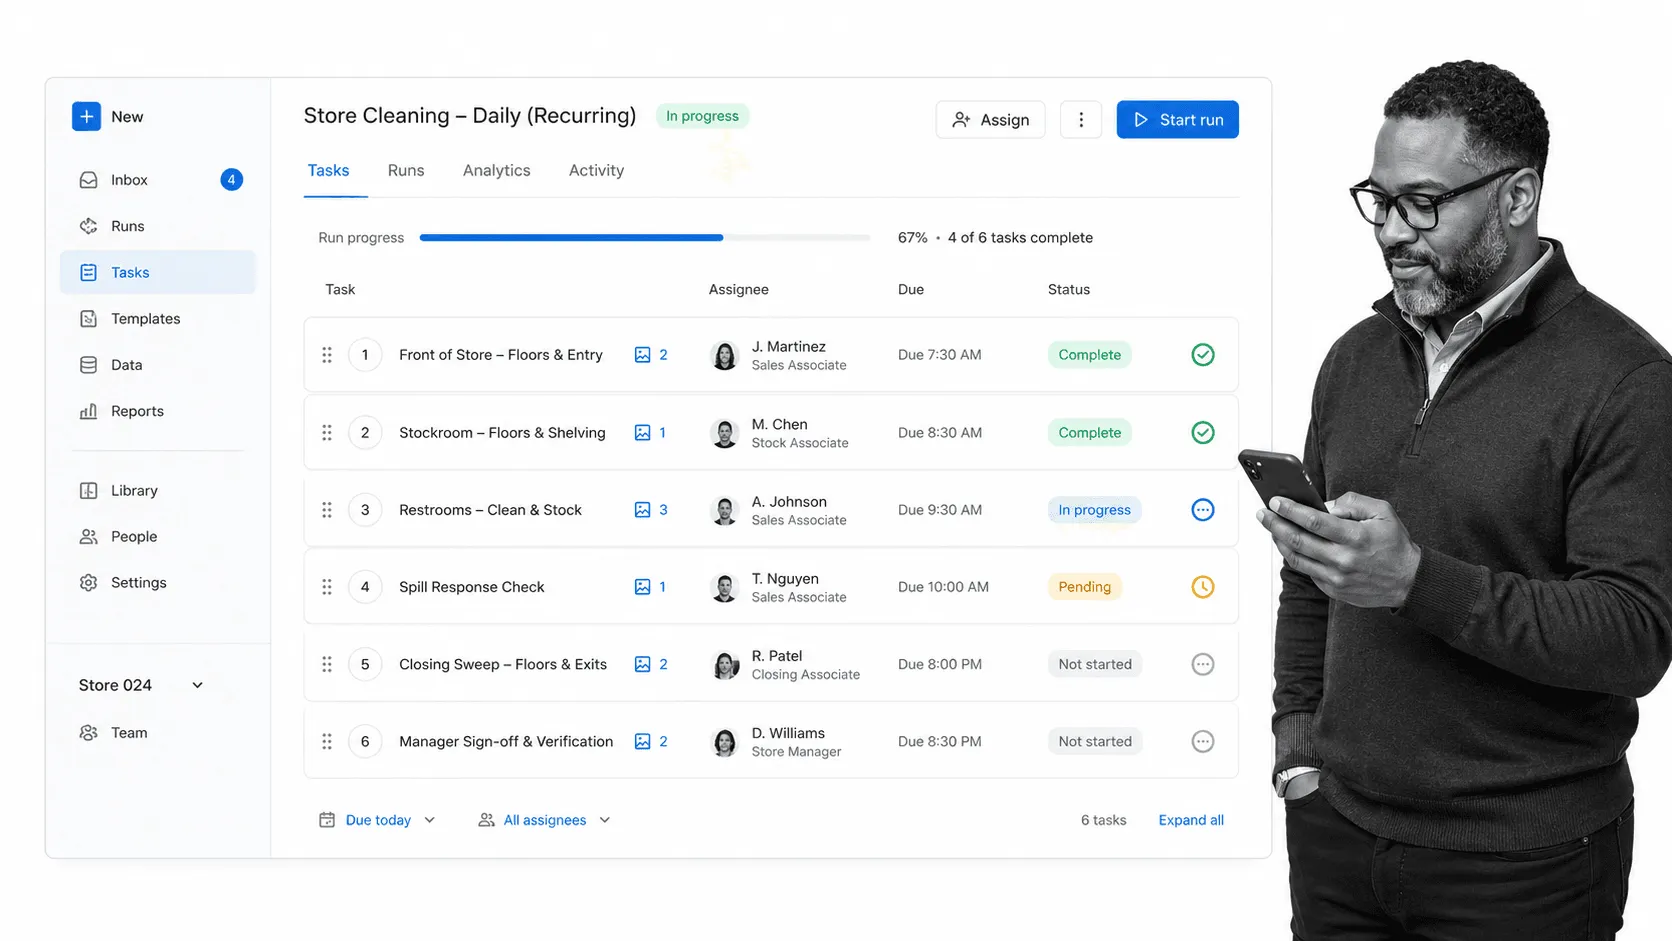The height and width of the screenshot is (941, 1672).
Task: Click task number 1 circle
Action: pyautogui.click(x=365, y=355)
